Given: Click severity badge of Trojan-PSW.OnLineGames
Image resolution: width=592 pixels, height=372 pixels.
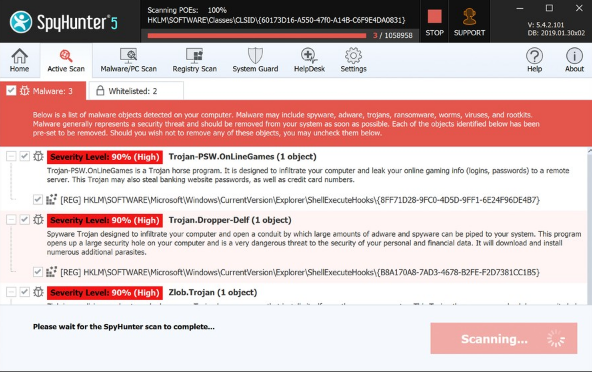Looking at the screenshot, I should 105,157.
